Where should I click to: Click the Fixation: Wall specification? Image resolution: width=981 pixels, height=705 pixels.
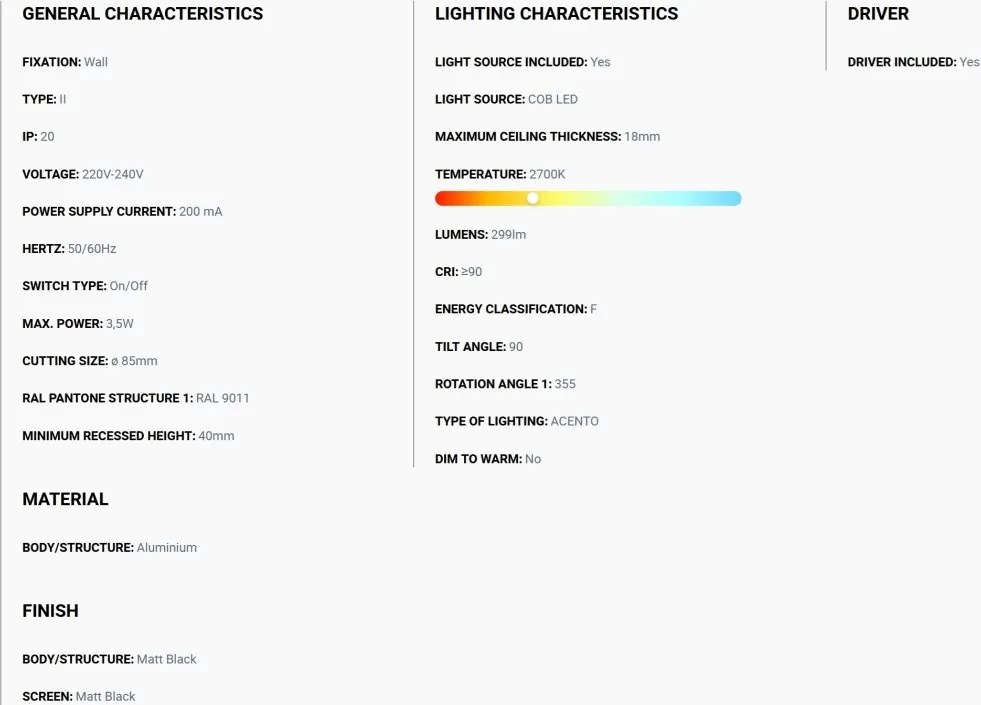tap(65, 62)
